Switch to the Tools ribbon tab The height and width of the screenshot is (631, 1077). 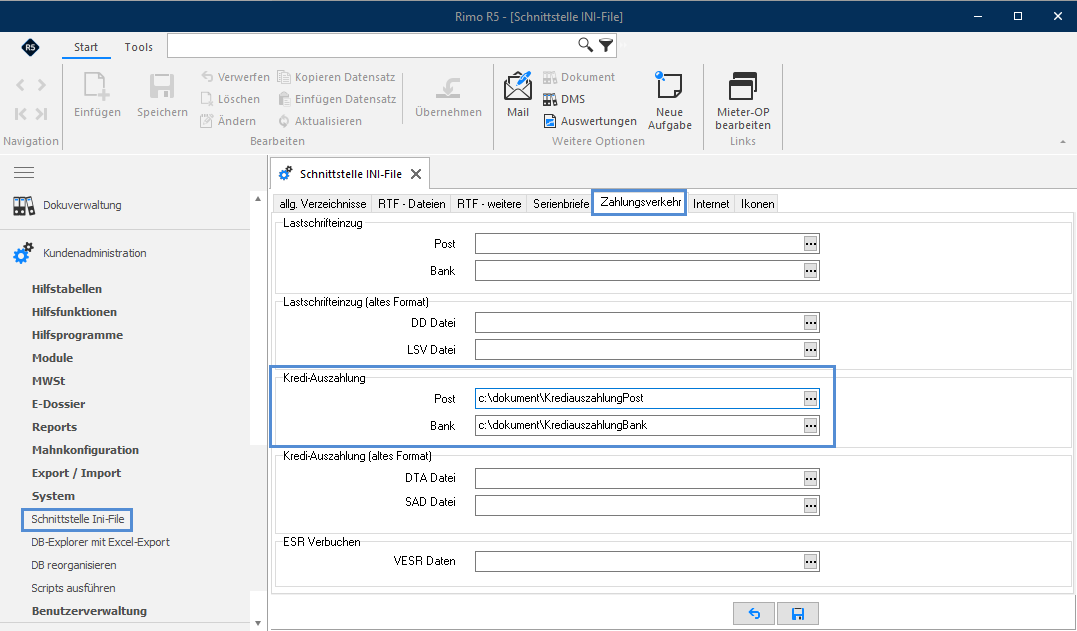click(x=138, y=47)
